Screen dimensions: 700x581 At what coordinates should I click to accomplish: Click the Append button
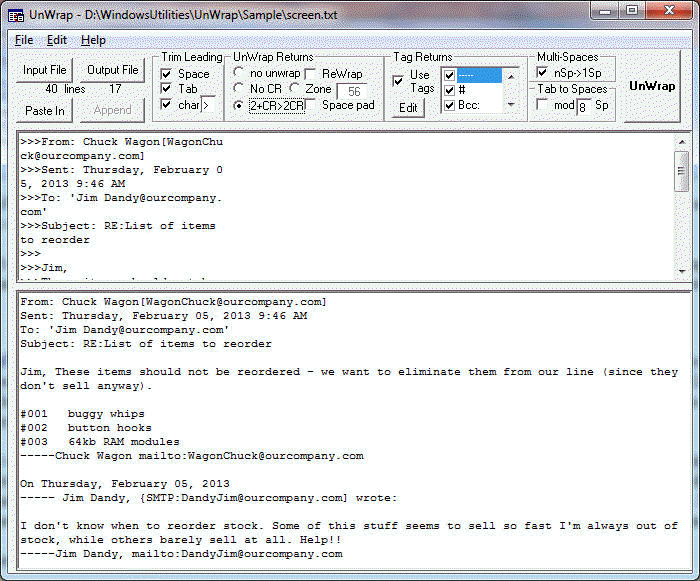pyautogui.click(x=112, y=110)
